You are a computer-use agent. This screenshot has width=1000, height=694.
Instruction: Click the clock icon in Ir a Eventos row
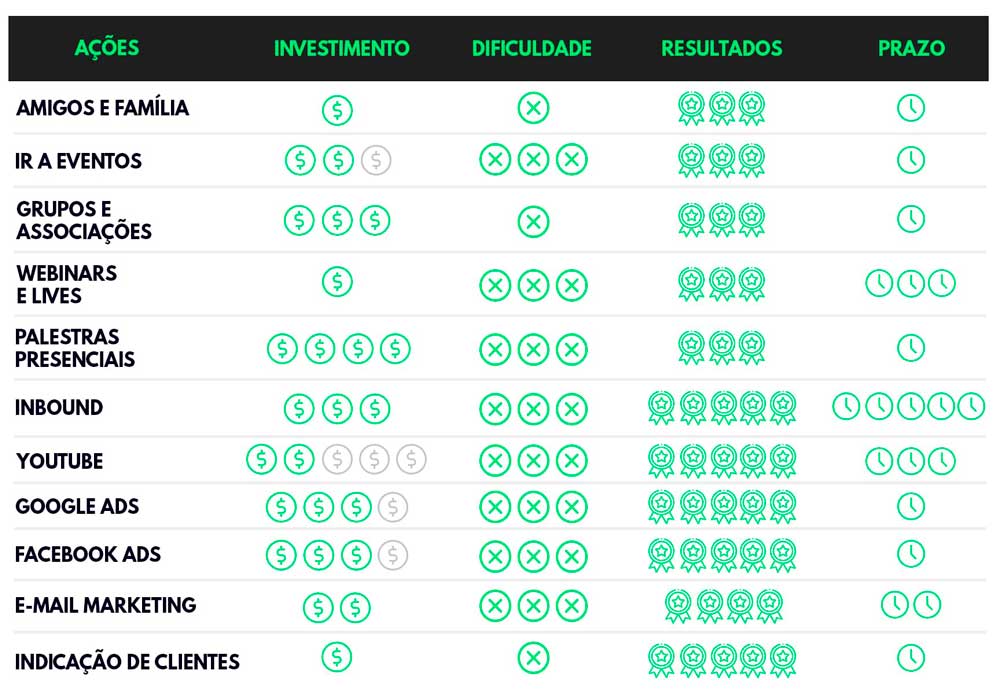coord(911,159)
